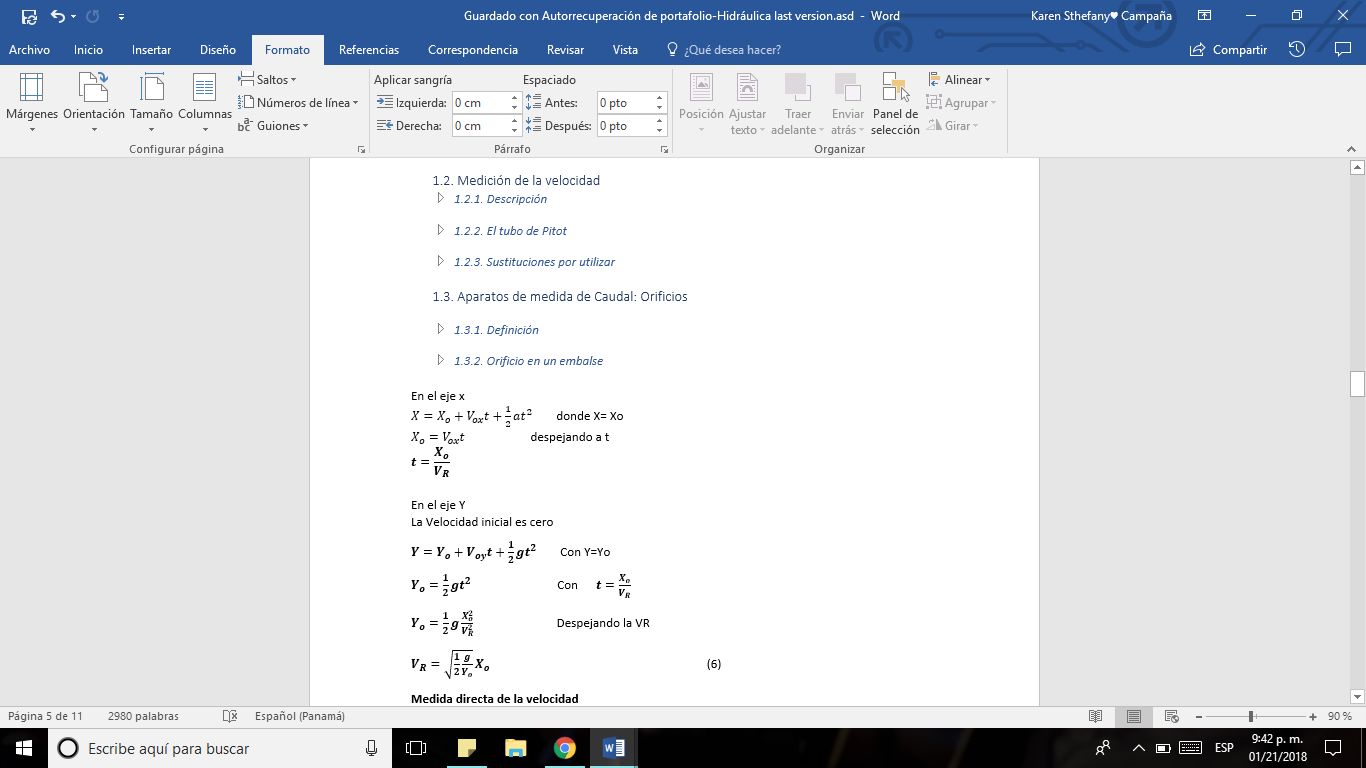The image size is (1366, 768).
Task: Click heading 1.3. Aparatos de medida de Caudal
Action: point(560,296)
